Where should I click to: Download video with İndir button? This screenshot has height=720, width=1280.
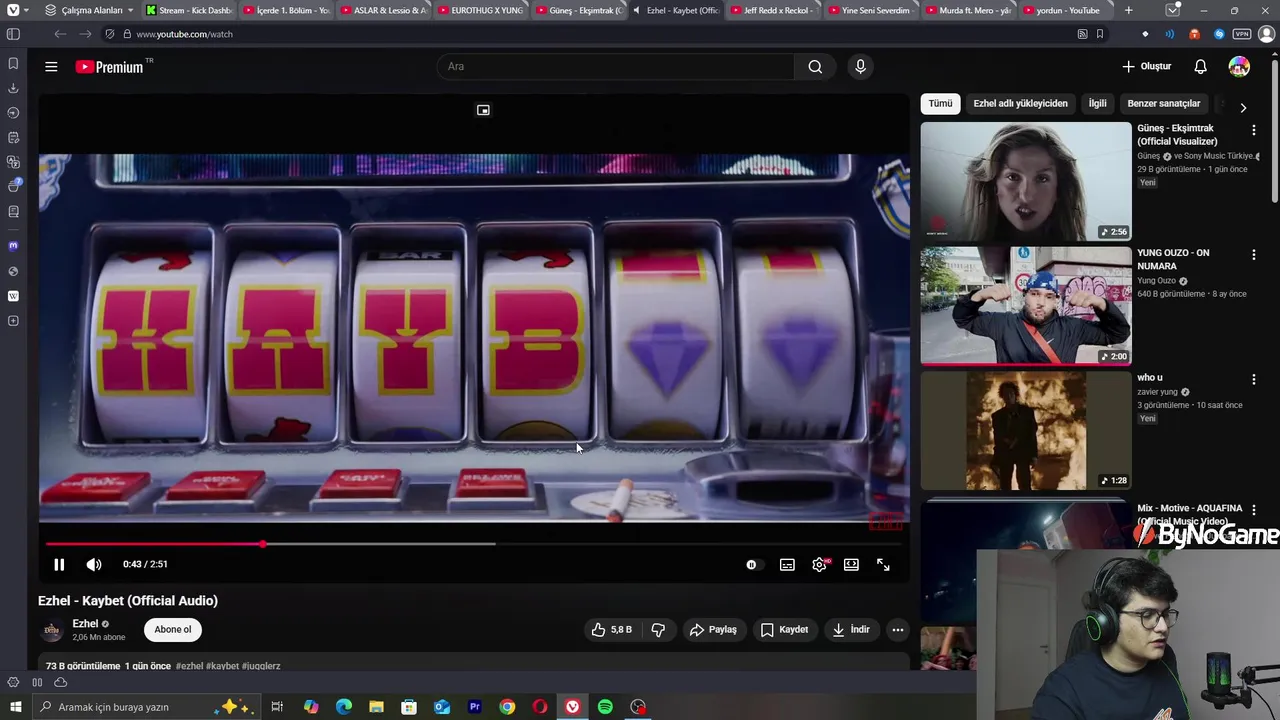[x=851, y=630]
